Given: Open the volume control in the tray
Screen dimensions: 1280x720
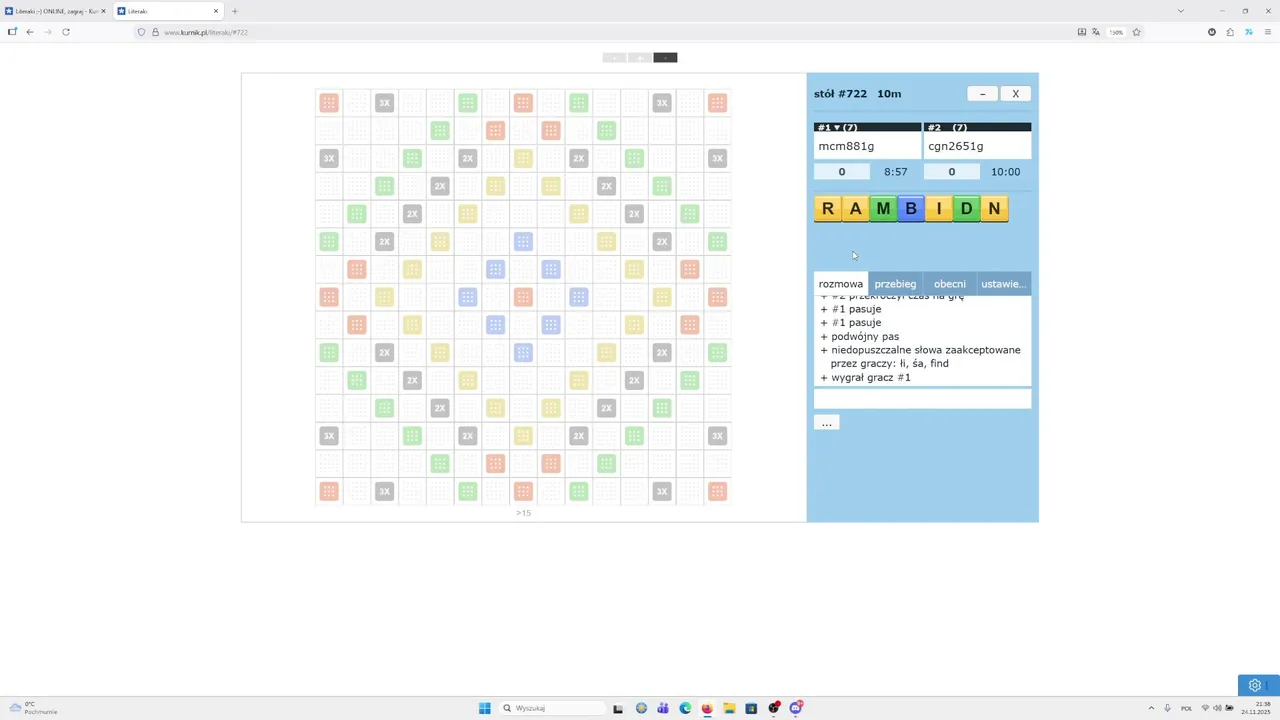Looking at the screenshot, I should pos(1217,708).
